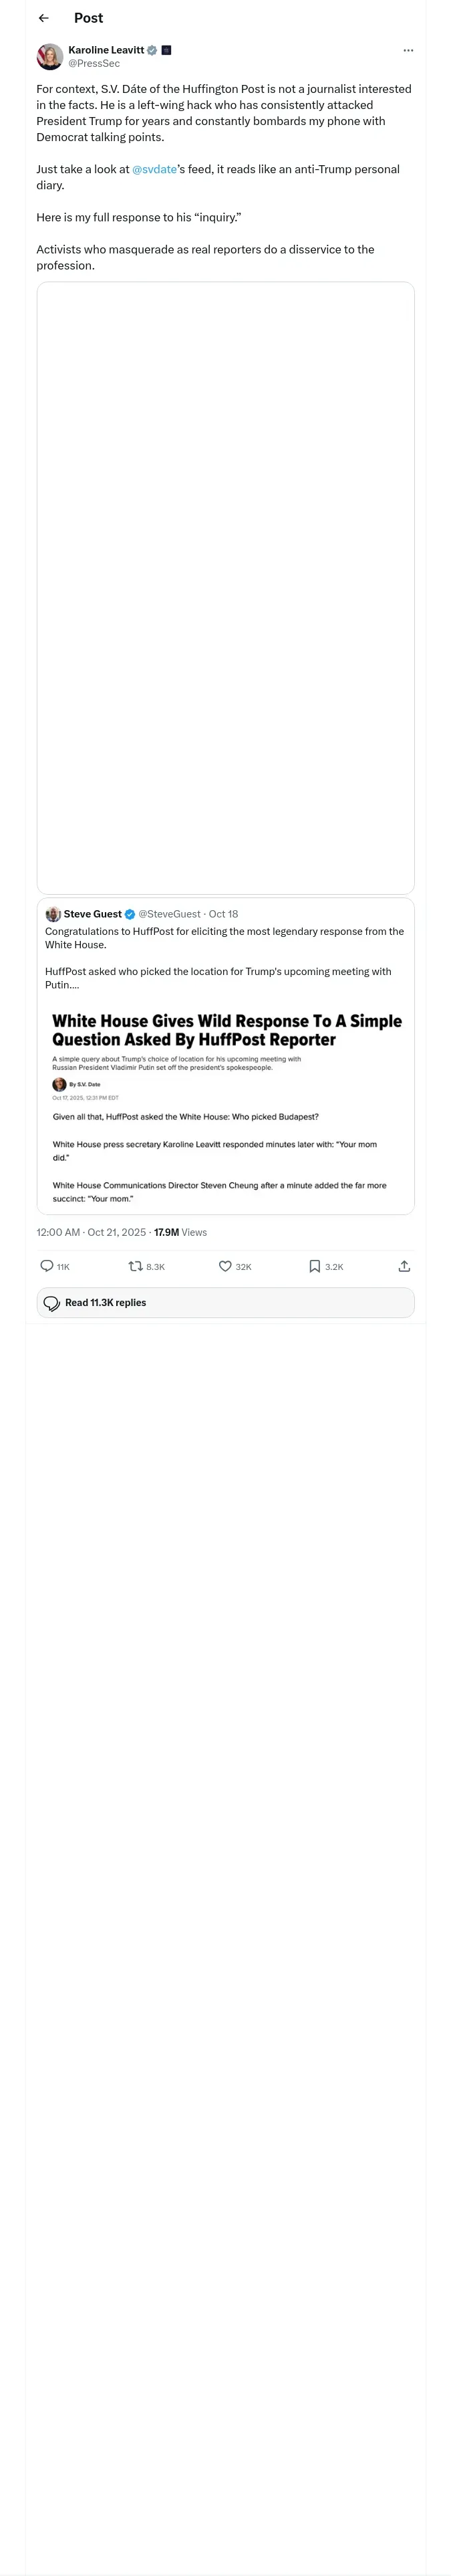
Task: Click the Read 11.3K replies button
Action: [225, 1303]
